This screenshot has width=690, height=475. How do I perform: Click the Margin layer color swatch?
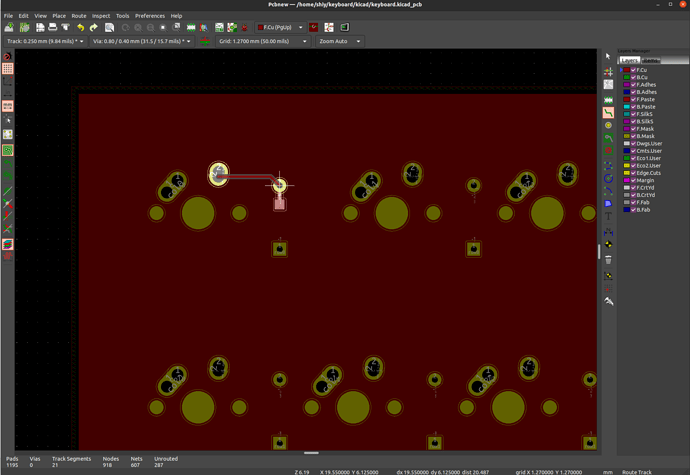point(627,180)
